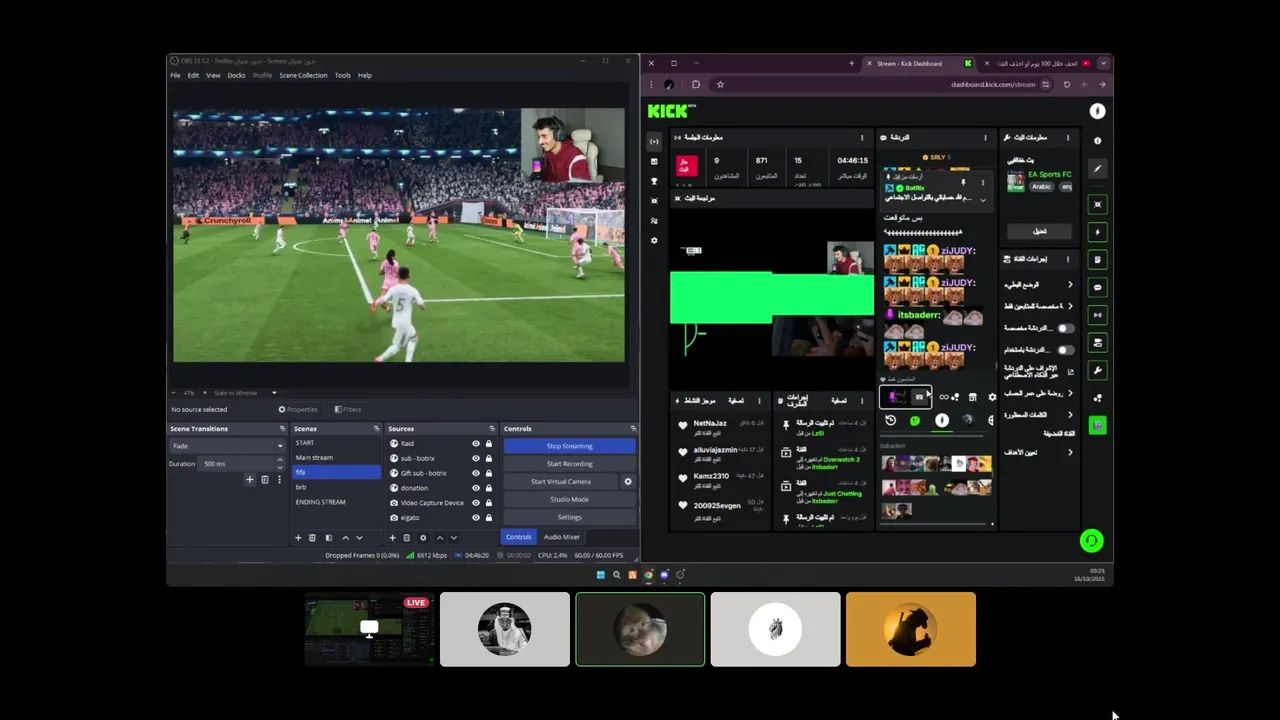The height and width of the screenshot is (720, 1280).
Task: Open Scene Transitions dock float icon
Action: (x=283, y=429)
